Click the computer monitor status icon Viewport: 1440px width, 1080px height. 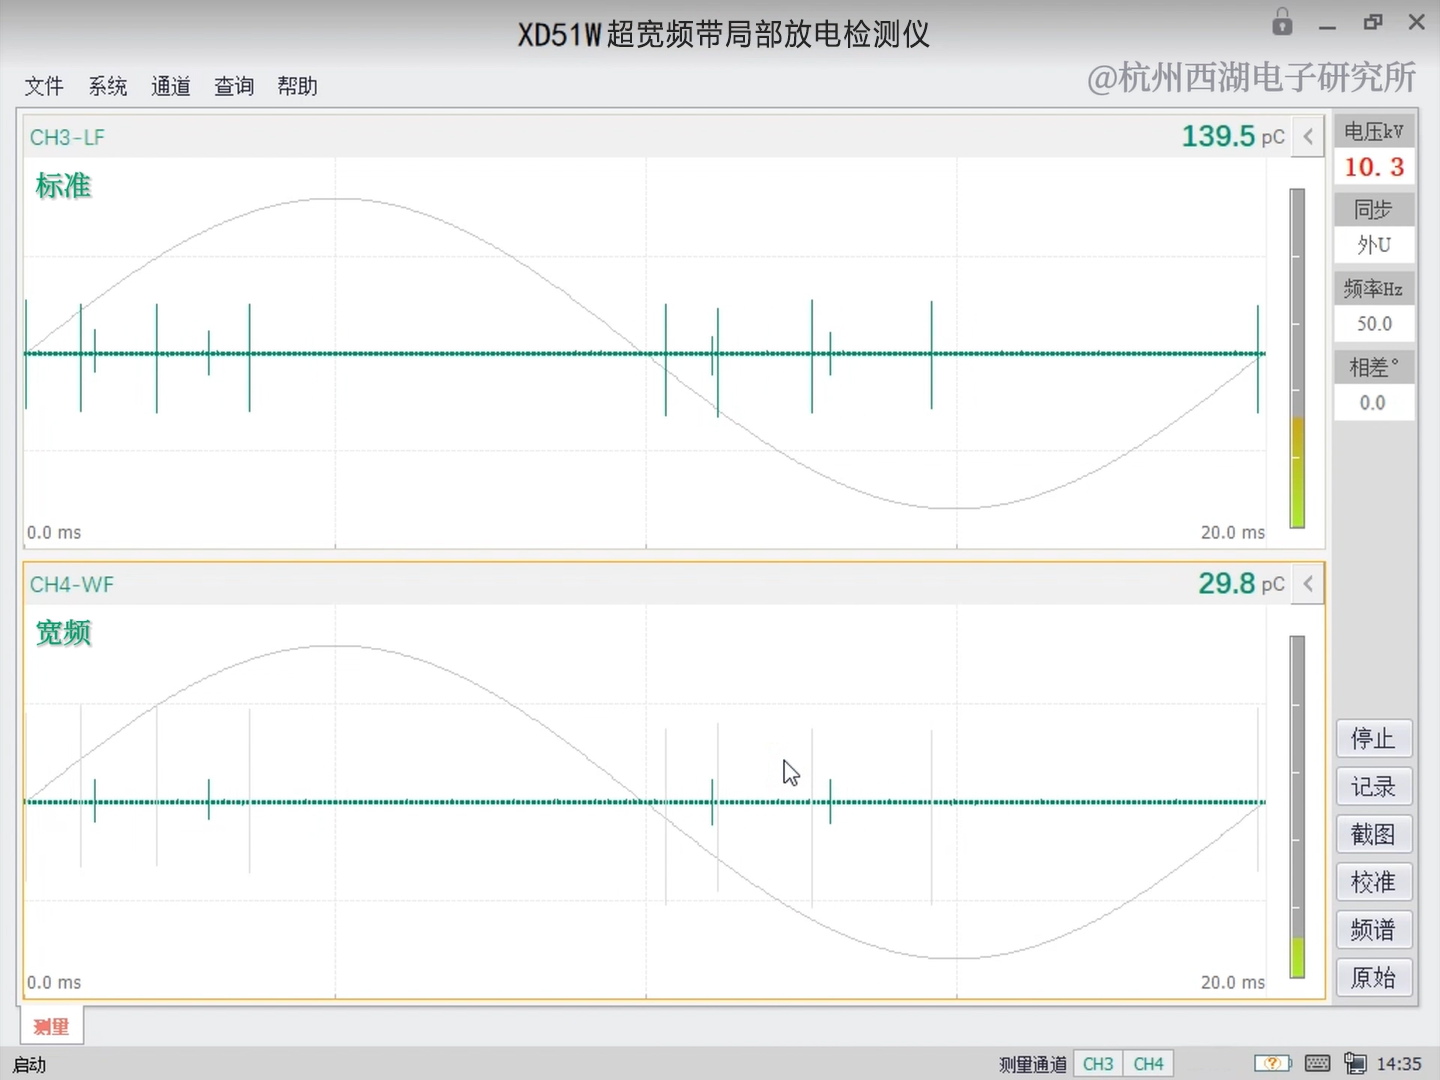click(x=1355, y=1063)
